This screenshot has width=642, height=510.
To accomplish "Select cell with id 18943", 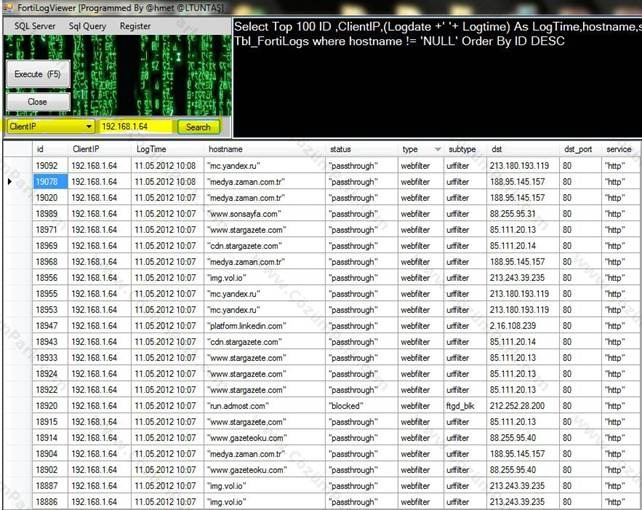I will [50, 342].
